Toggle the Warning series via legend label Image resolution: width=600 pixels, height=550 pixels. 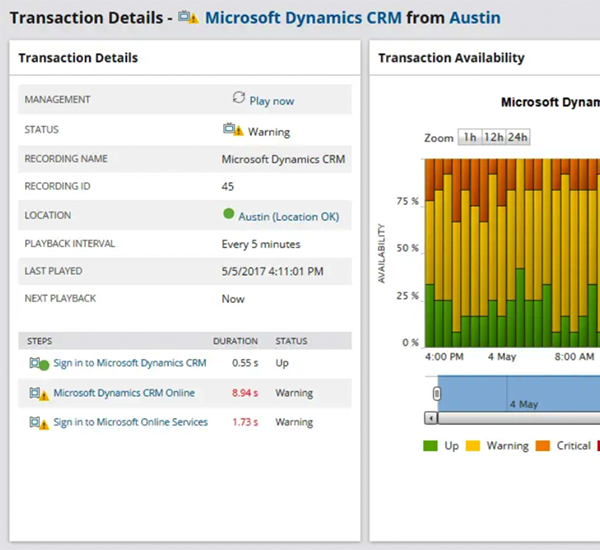(x=507, y=446)
